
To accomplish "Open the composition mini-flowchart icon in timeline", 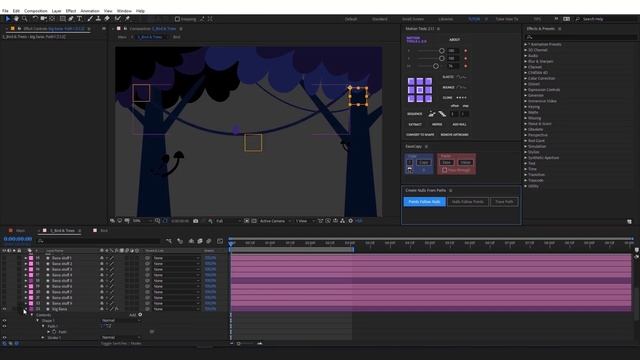I will pyautogui.click(x=169, y=241).
